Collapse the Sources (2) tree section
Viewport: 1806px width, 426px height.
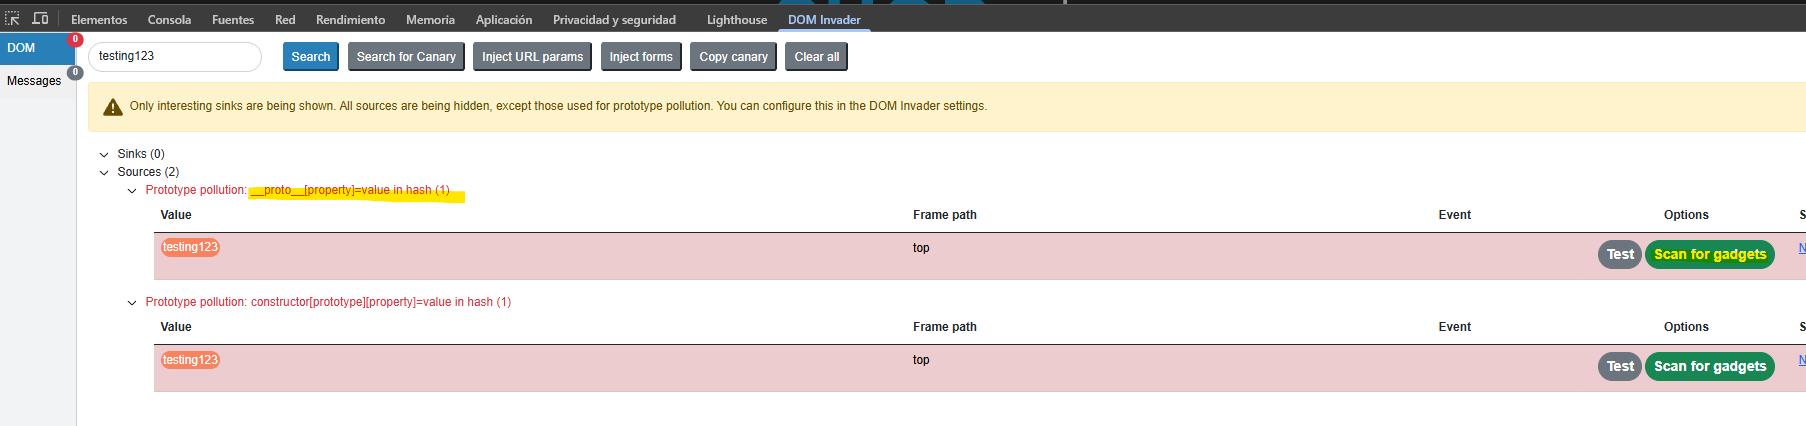coord(104,172)
